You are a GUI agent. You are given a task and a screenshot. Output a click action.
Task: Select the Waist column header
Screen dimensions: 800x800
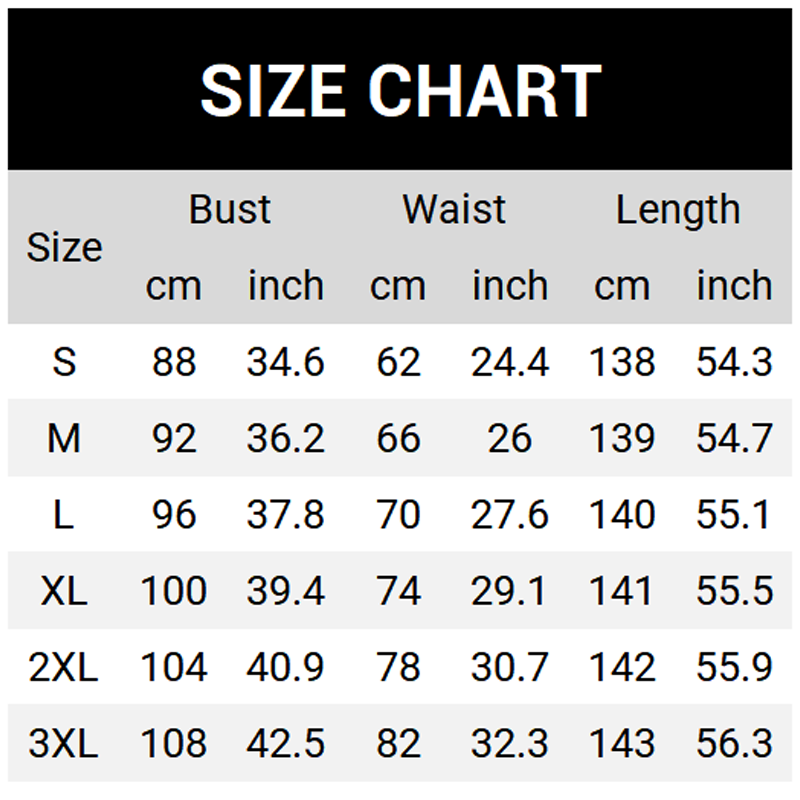point(454,210)
